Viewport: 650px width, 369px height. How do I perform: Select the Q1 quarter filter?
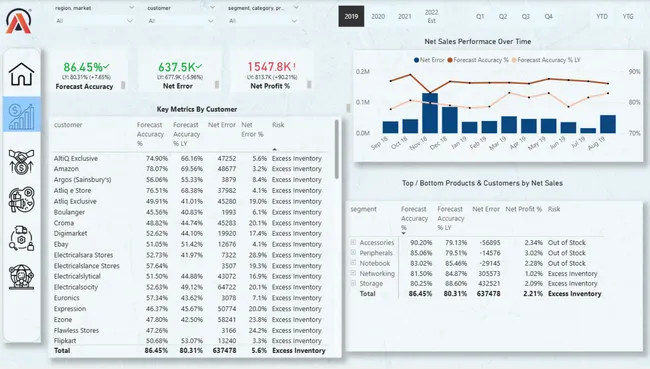(x=480, y=17)
